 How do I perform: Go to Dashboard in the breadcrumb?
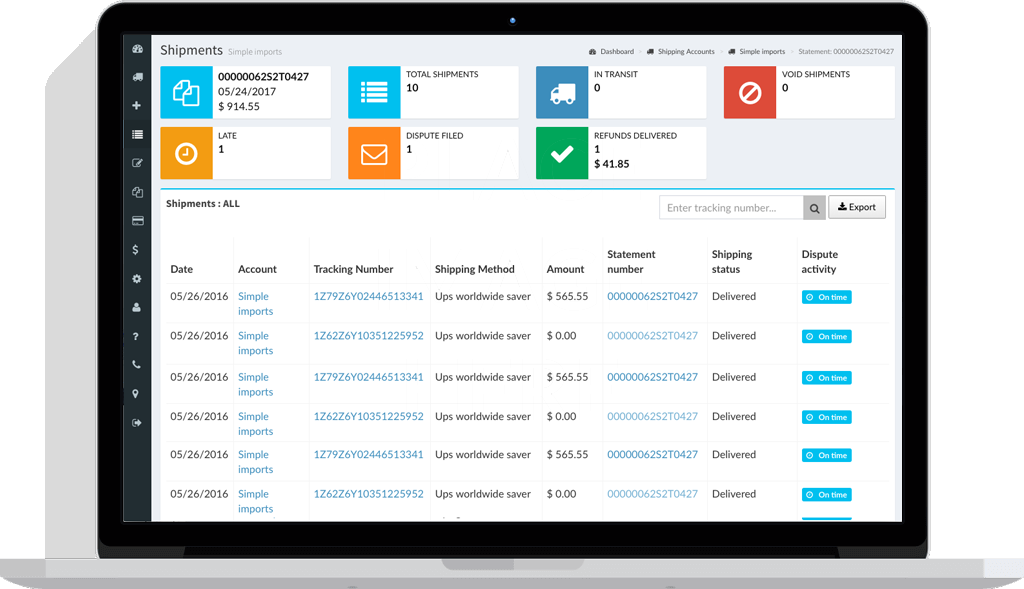click(x=616, y=51)
